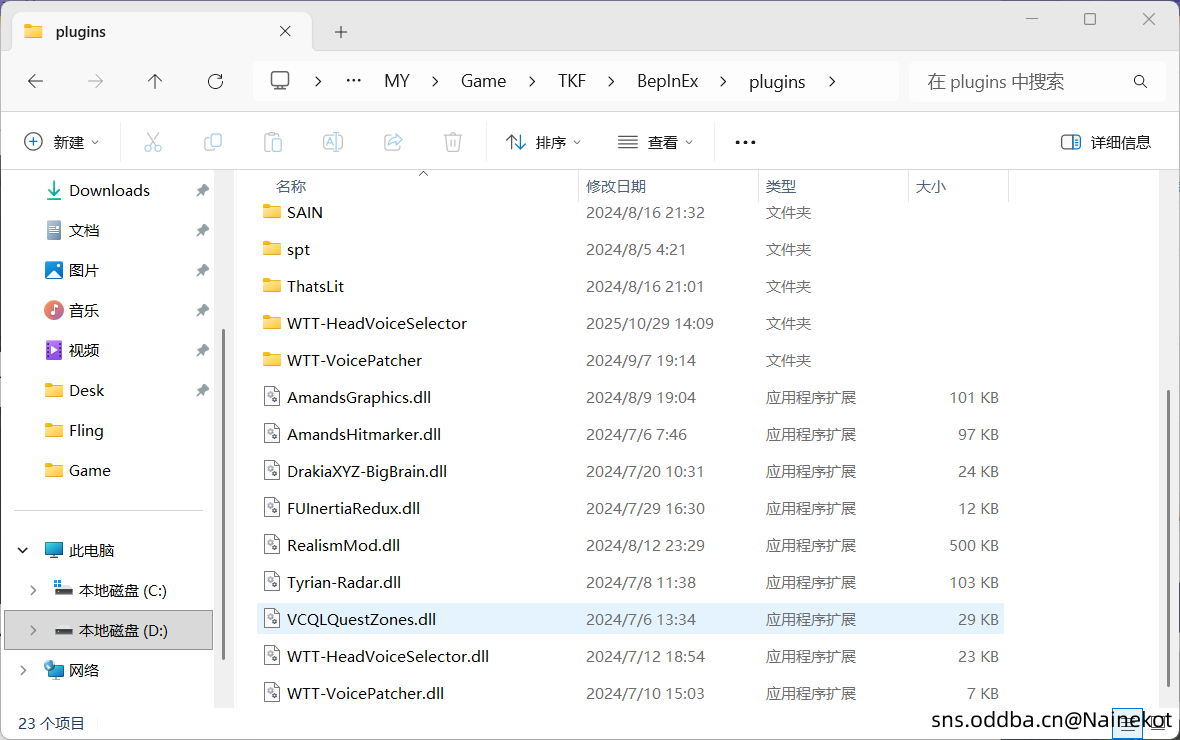Click the Paste clipboard icon

click(x=273, y=142)
